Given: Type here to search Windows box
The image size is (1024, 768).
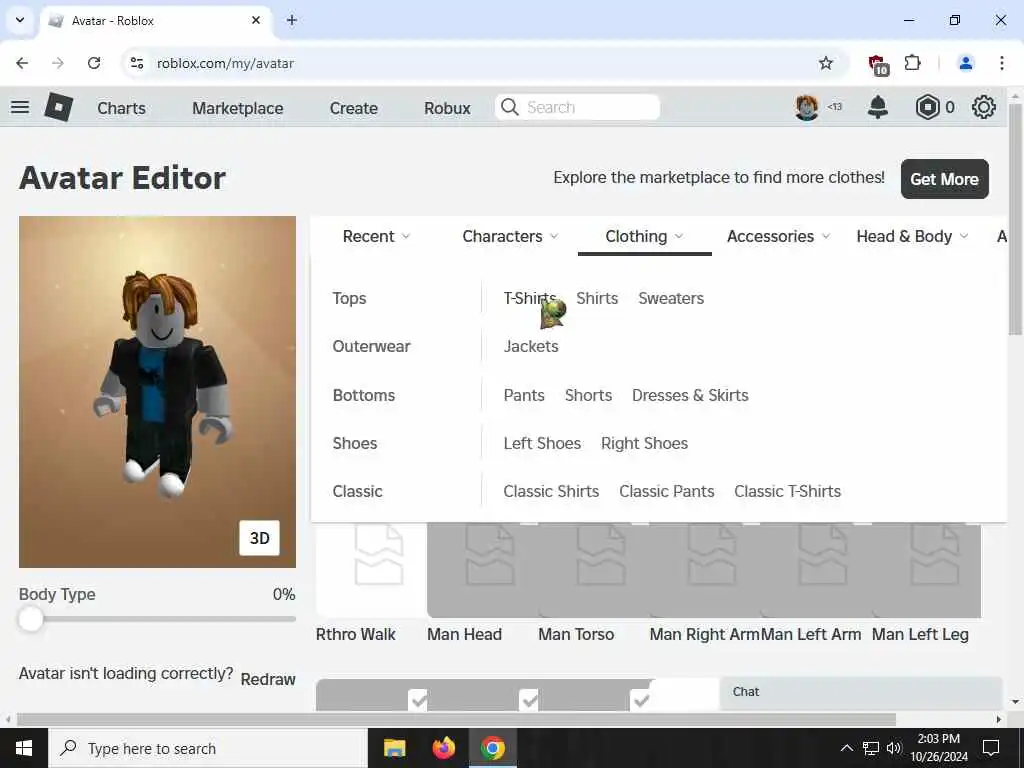Looking at the screenshot, I should coord(208,748).
